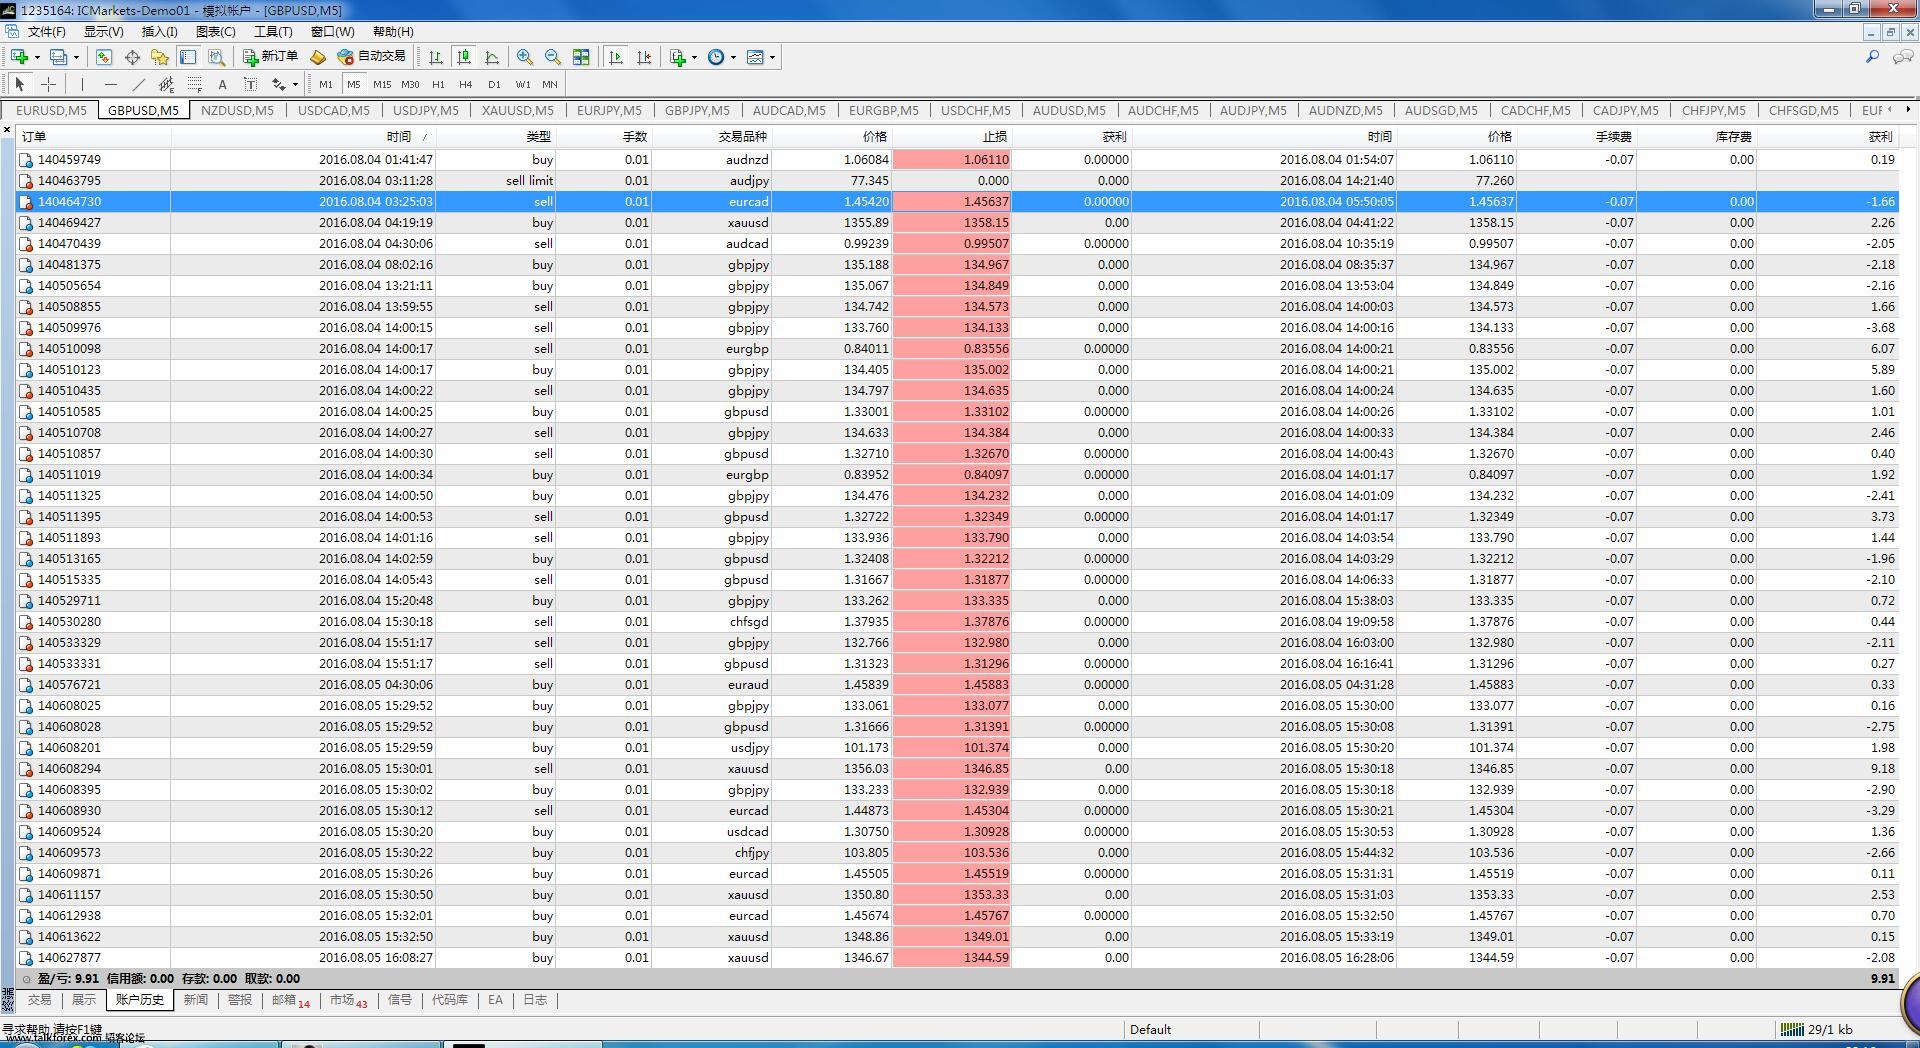This screenshot has width=1920, height=1048.
Task: Select order row 140464730
Action: click(957, 201)
